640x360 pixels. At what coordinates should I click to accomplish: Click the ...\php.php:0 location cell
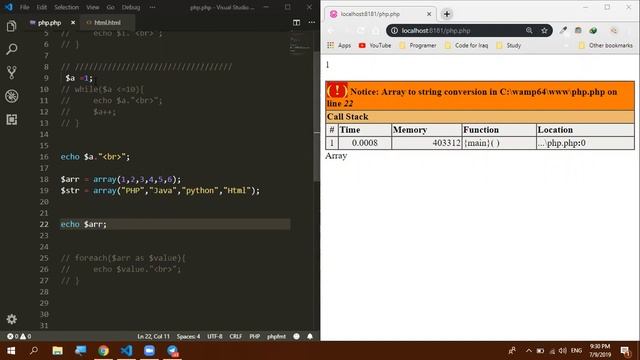(x=585, y=143)
